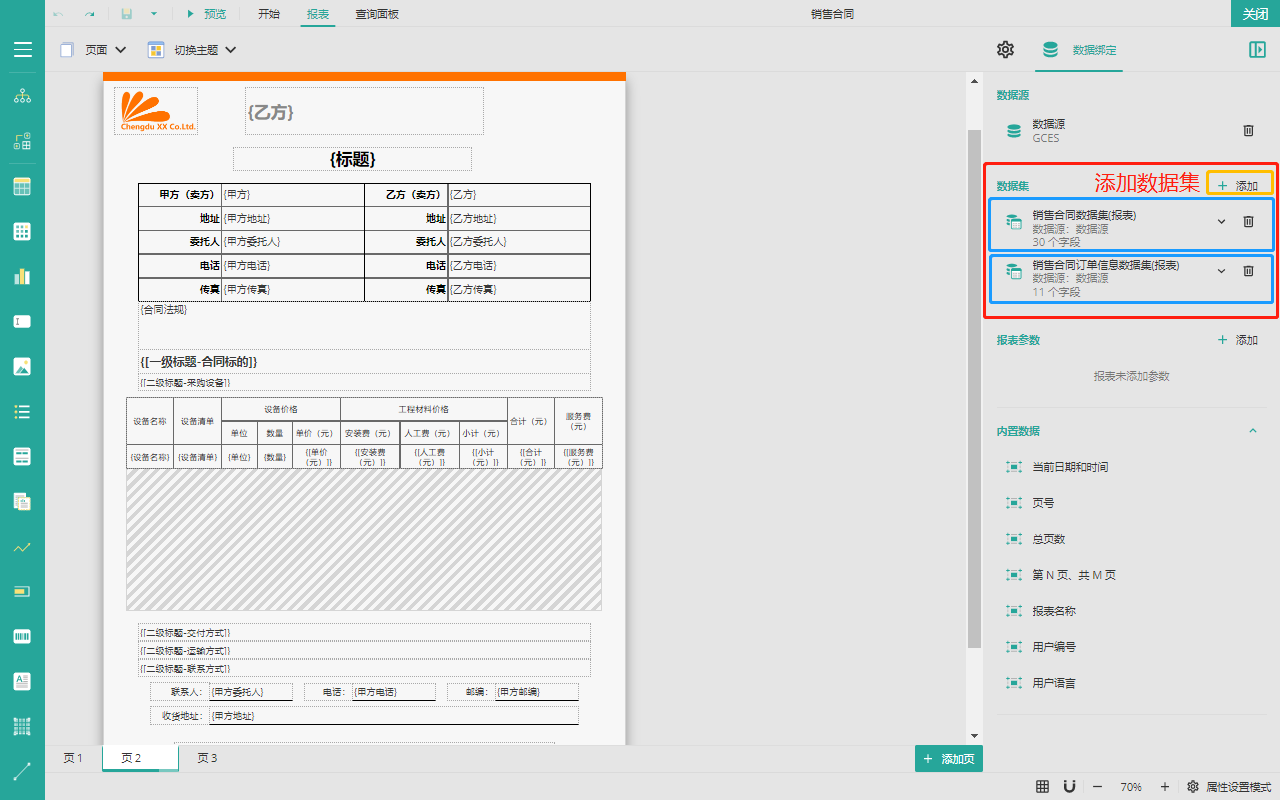Open the properties gear icon in right panel
1280x800 pixels.
tap(1005, 50)
